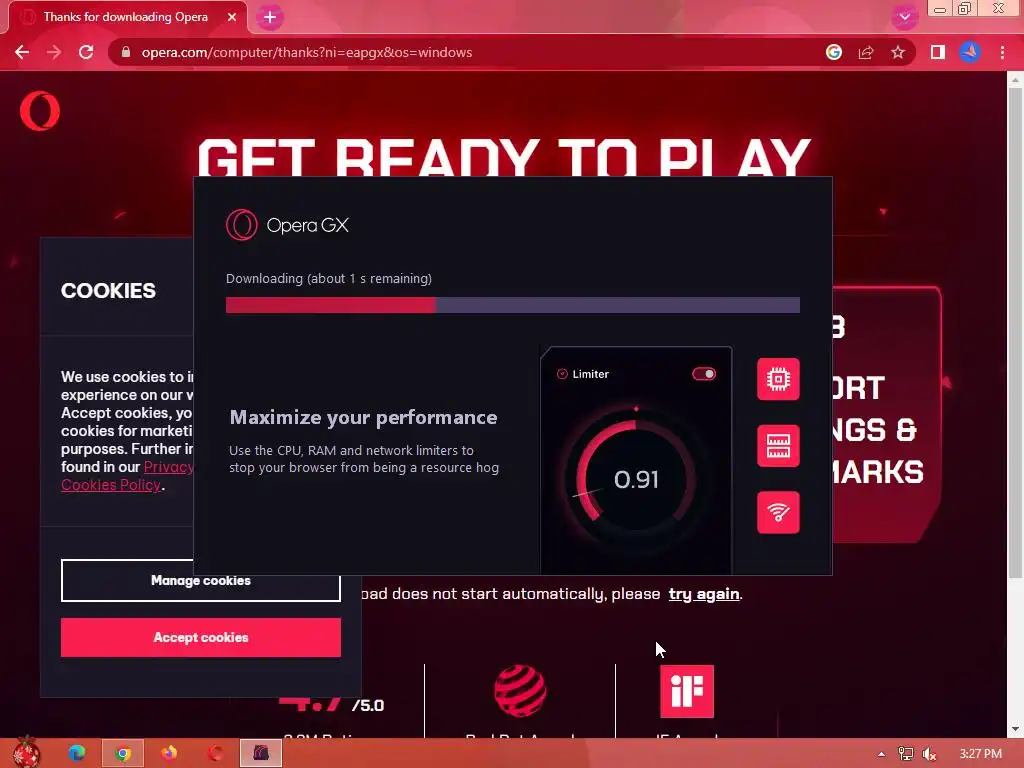Go forward to the next page

54,52
